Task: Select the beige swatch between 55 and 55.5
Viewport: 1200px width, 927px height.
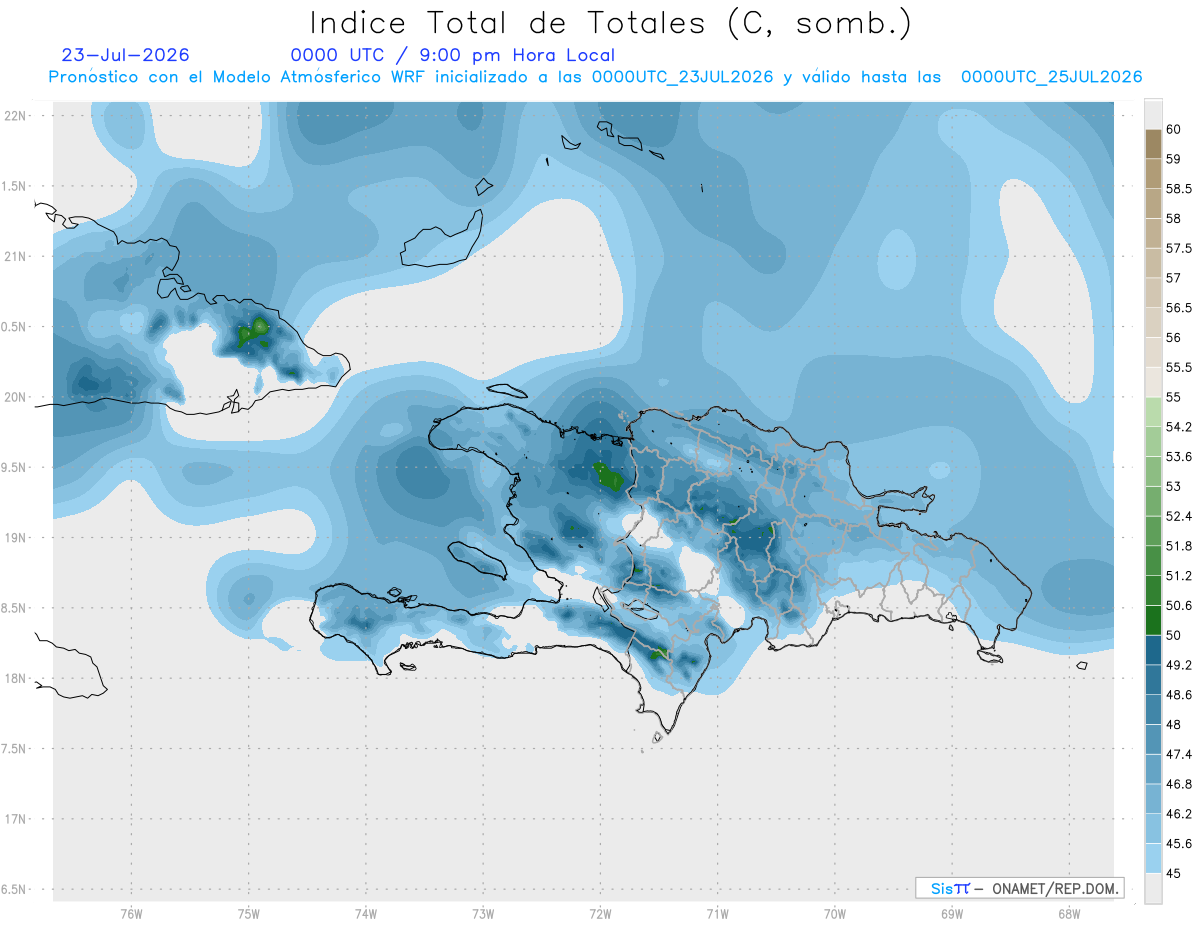Action: (x=1153, y=382)
